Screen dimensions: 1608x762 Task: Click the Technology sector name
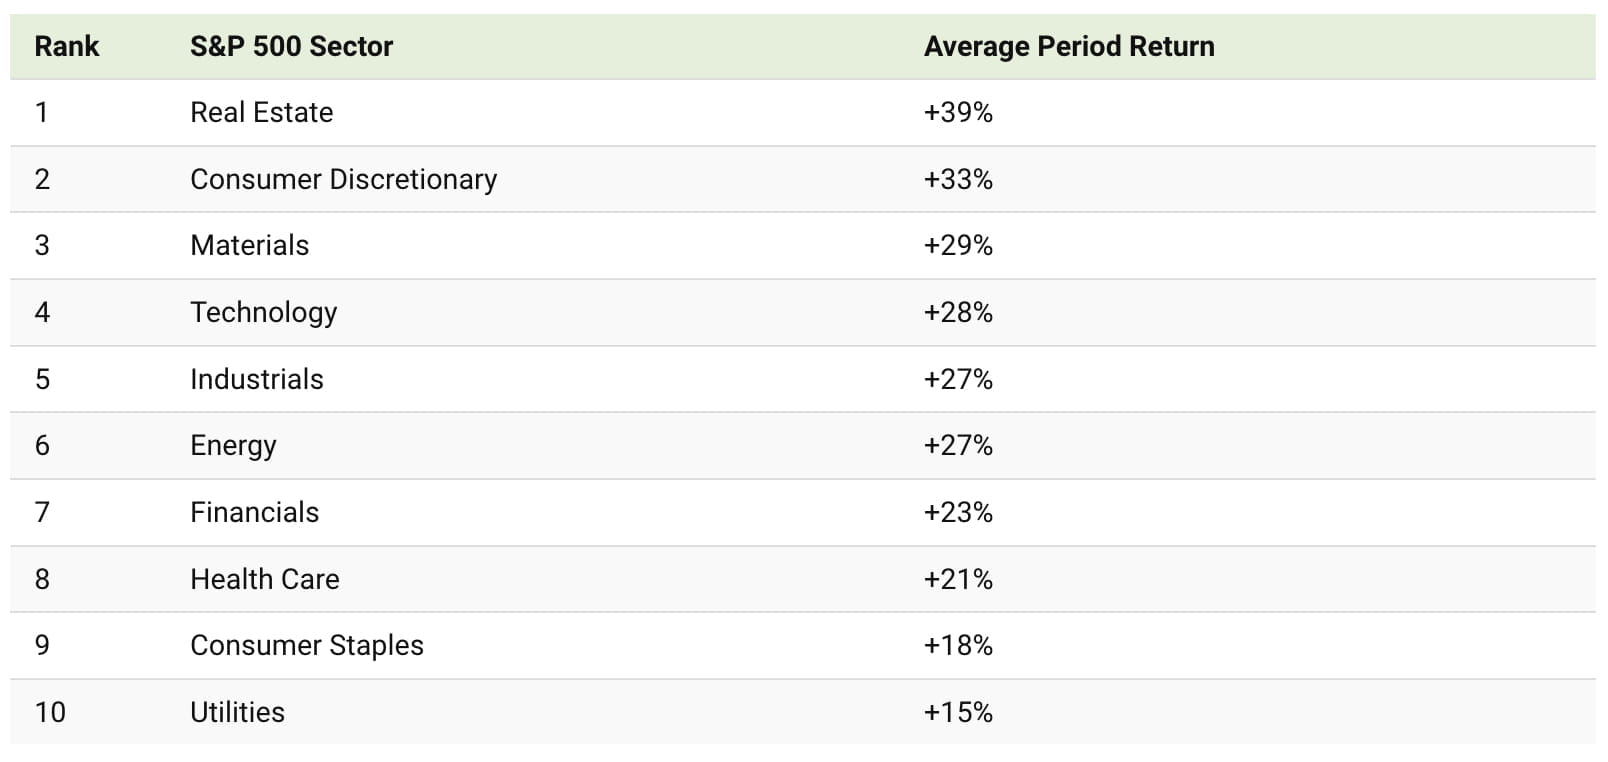pyautogui.click(x=263, y=312)
